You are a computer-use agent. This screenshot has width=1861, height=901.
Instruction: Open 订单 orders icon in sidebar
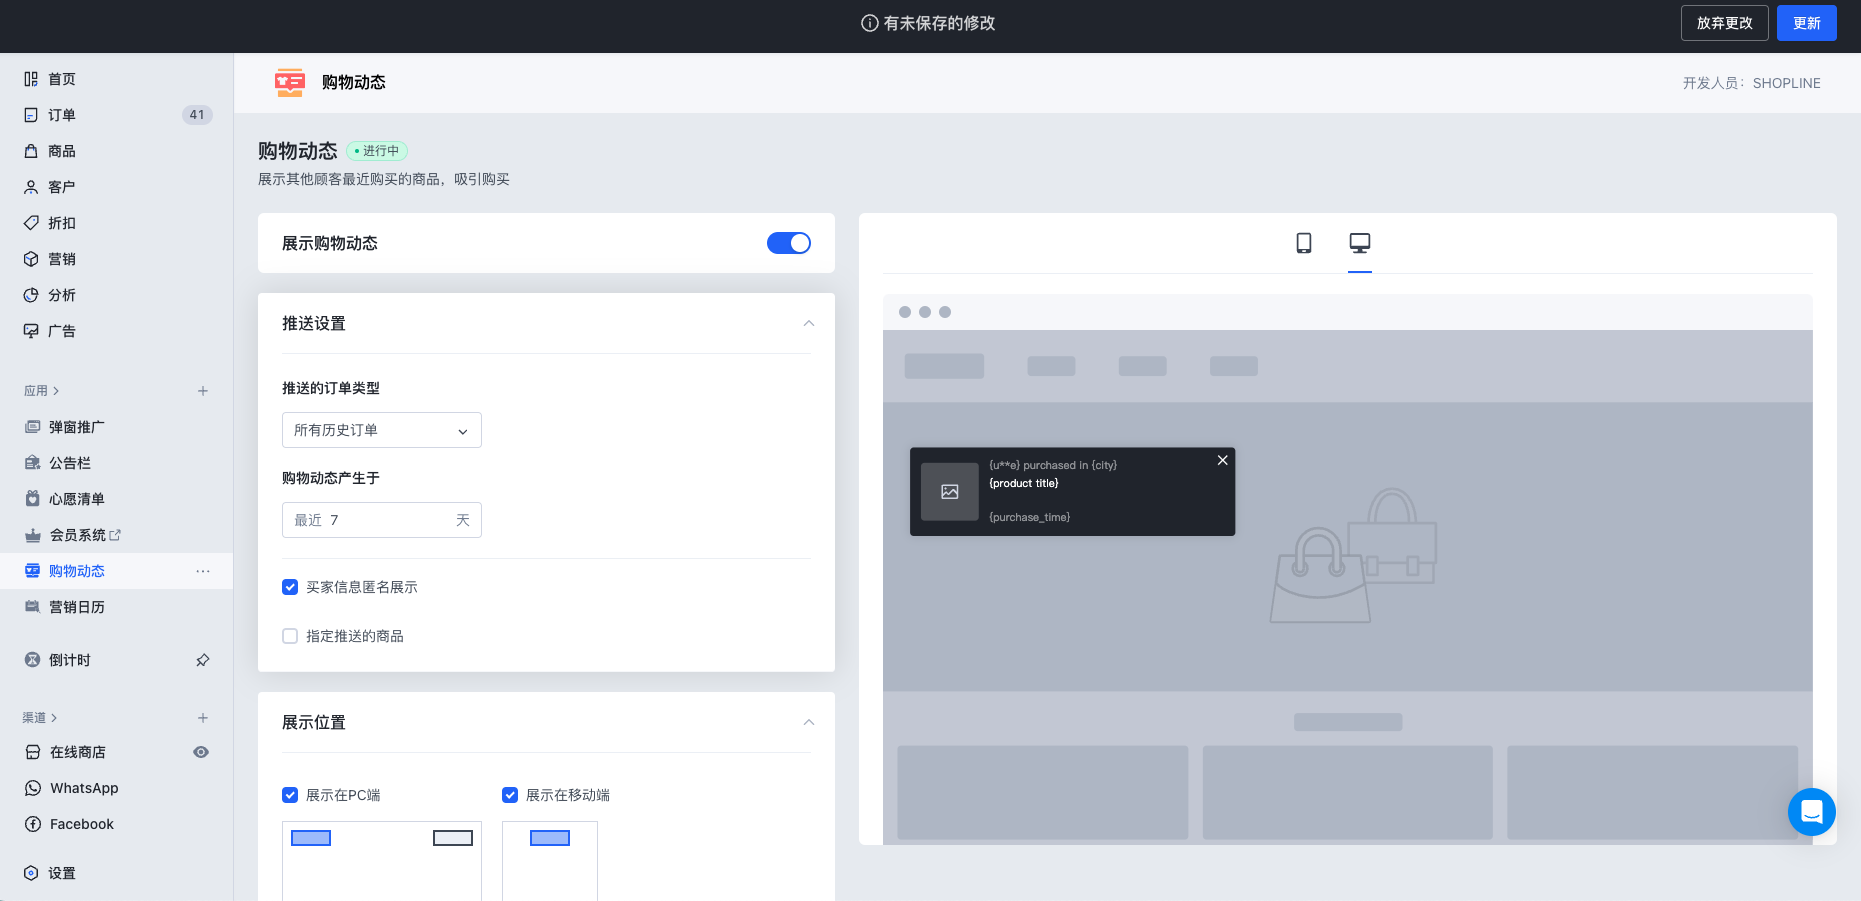[x=31, y=115]
